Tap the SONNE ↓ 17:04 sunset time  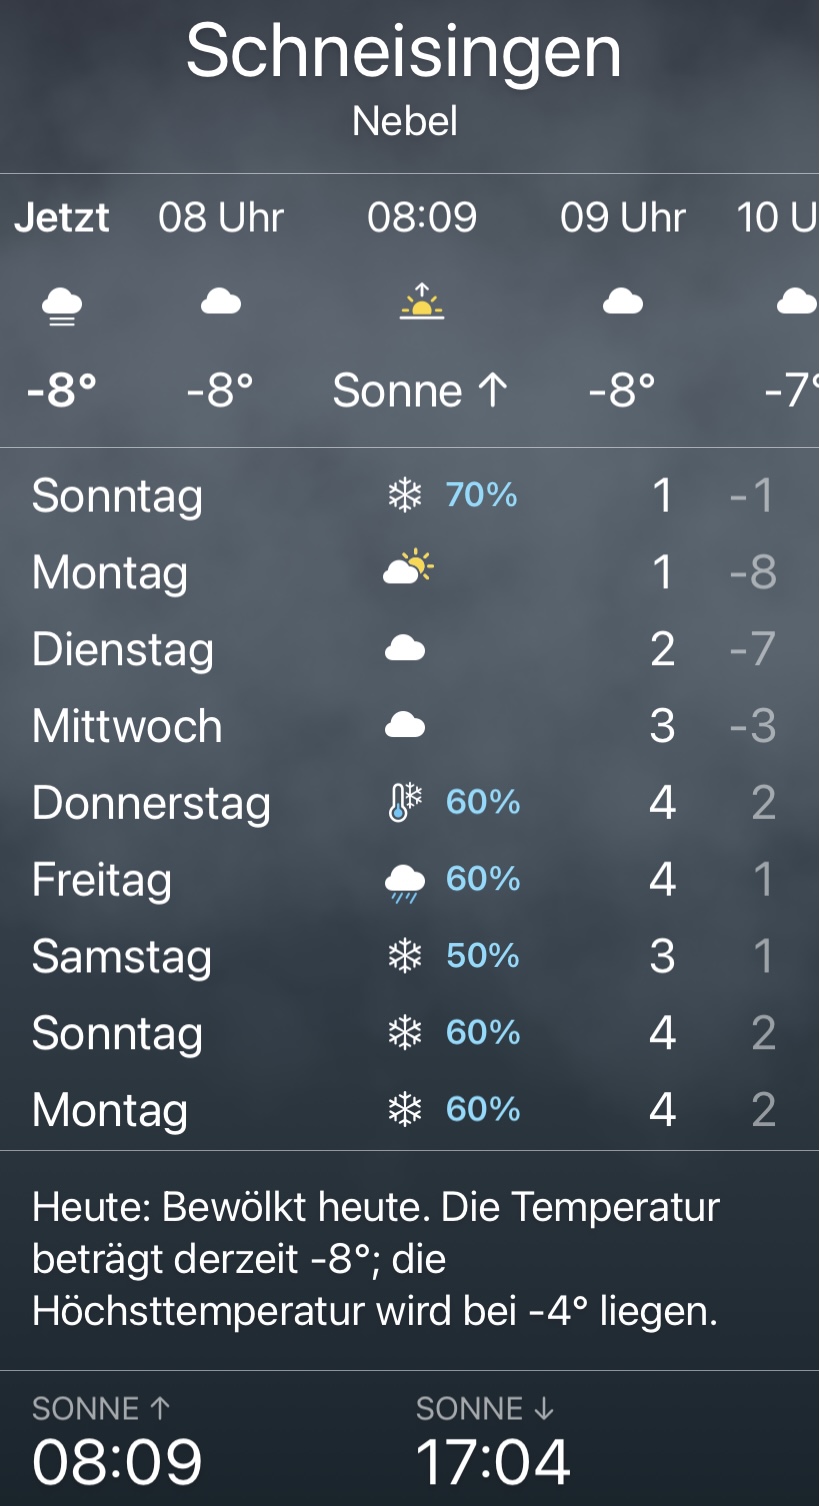coord(493,1460)
